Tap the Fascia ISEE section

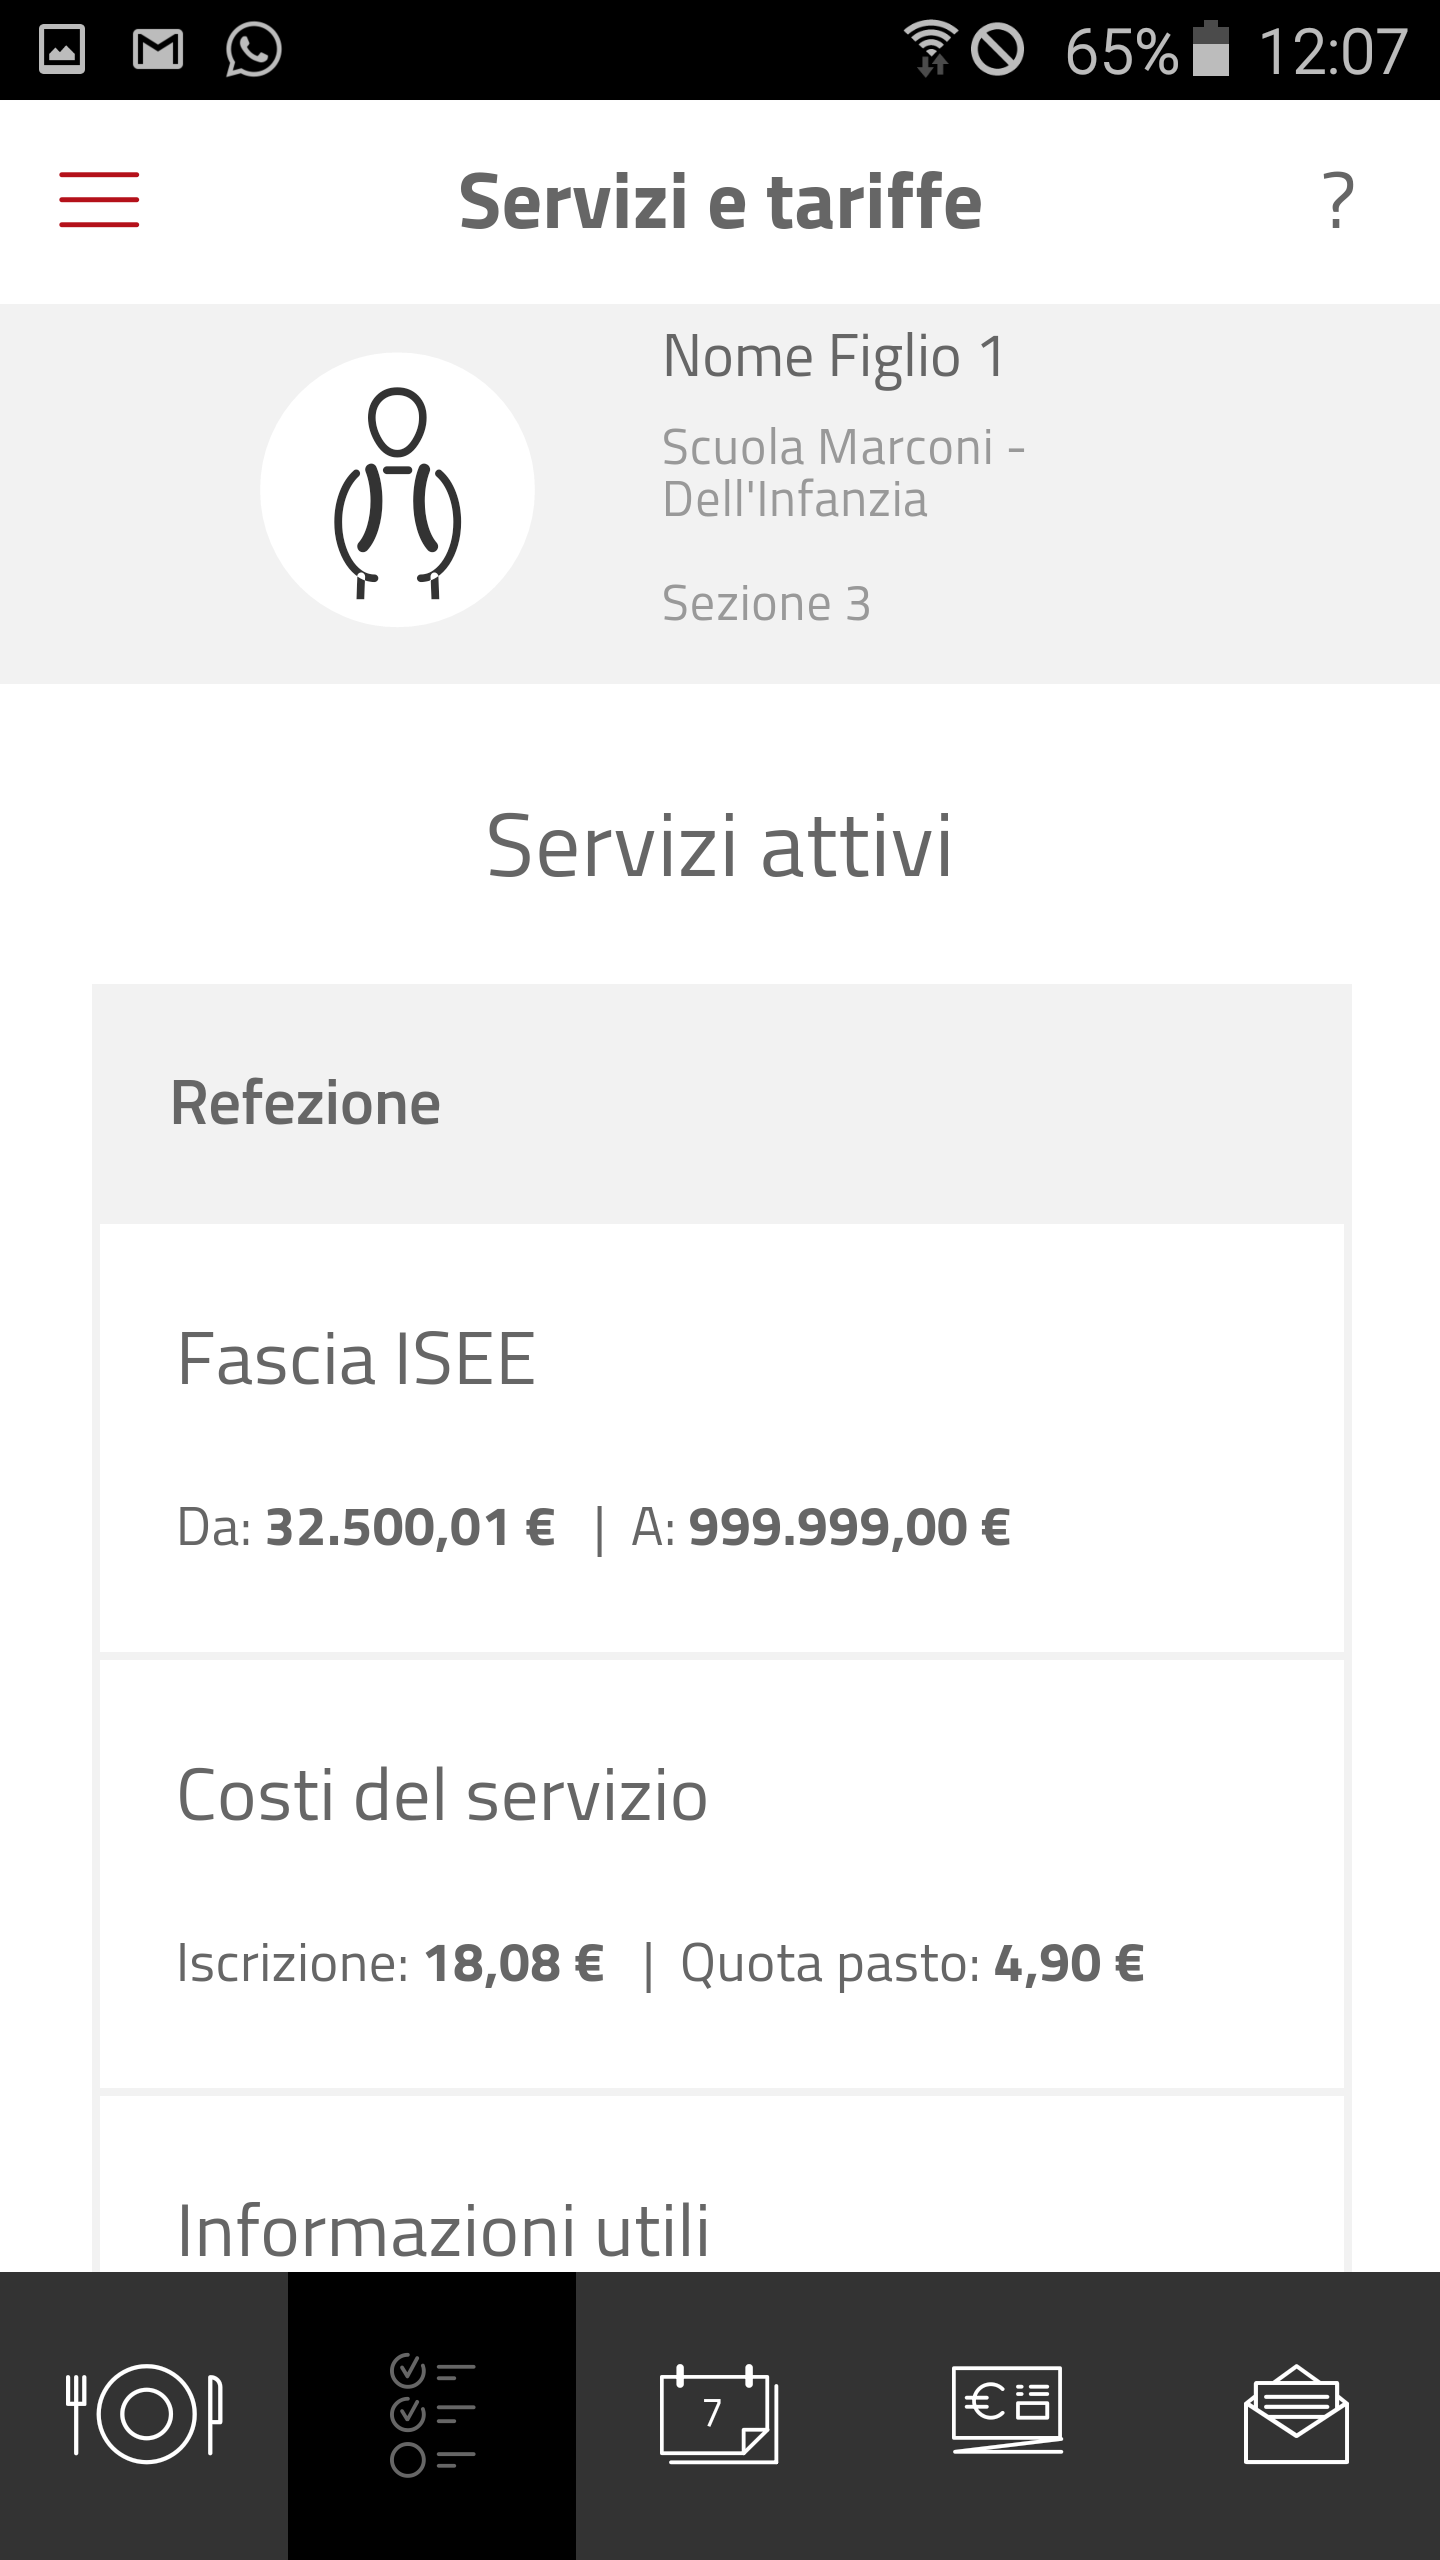pos(356,1360)
